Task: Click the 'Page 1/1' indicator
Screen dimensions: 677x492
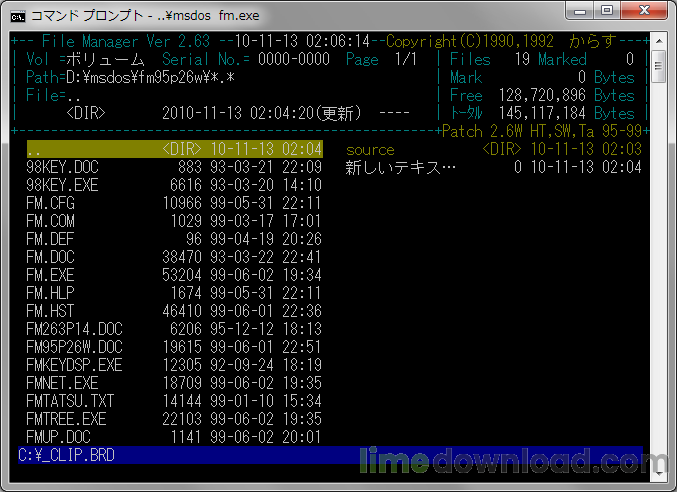Action: (x=382, y=60)
